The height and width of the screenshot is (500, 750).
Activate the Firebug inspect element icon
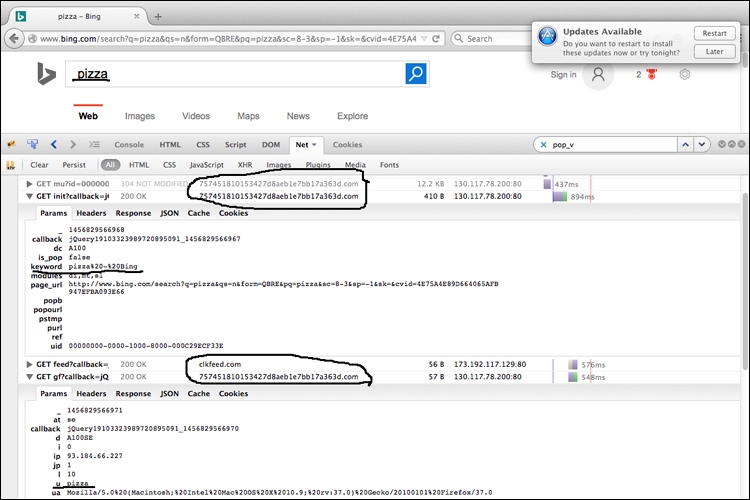pos(33,144)
